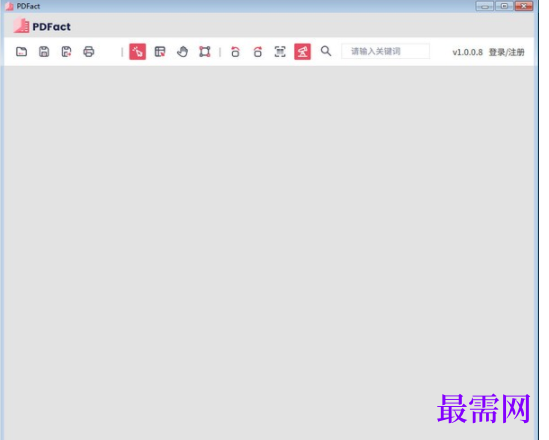Image resolution: width=549 pixels, height=440 pixels.
Task: Click the v1.0.0.8 version label
Action: tap(467, 52)
